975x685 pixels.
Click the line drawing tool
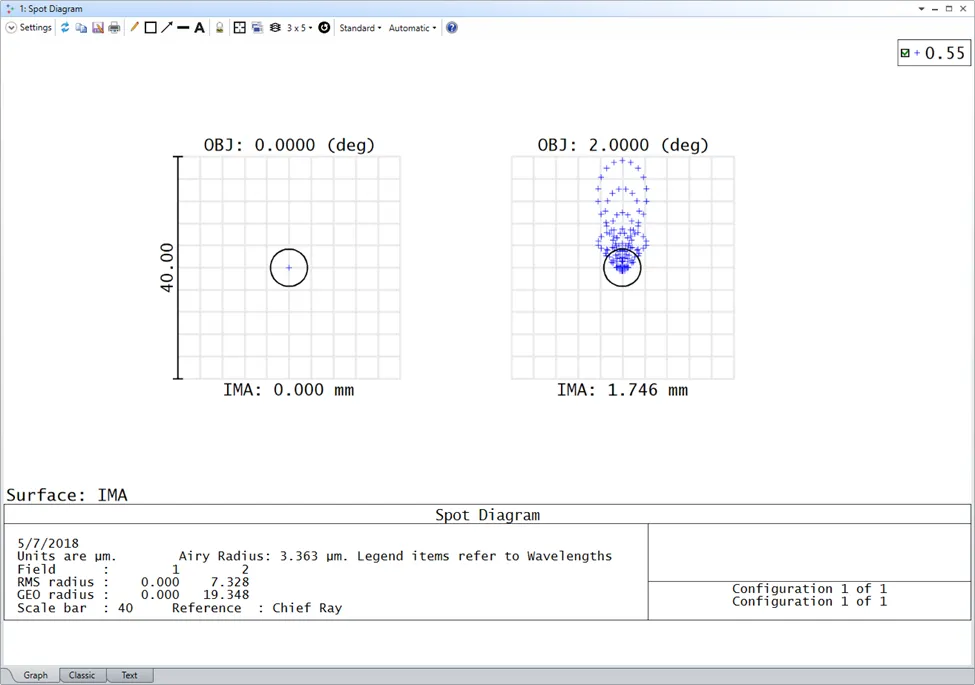tap(183, 28)
